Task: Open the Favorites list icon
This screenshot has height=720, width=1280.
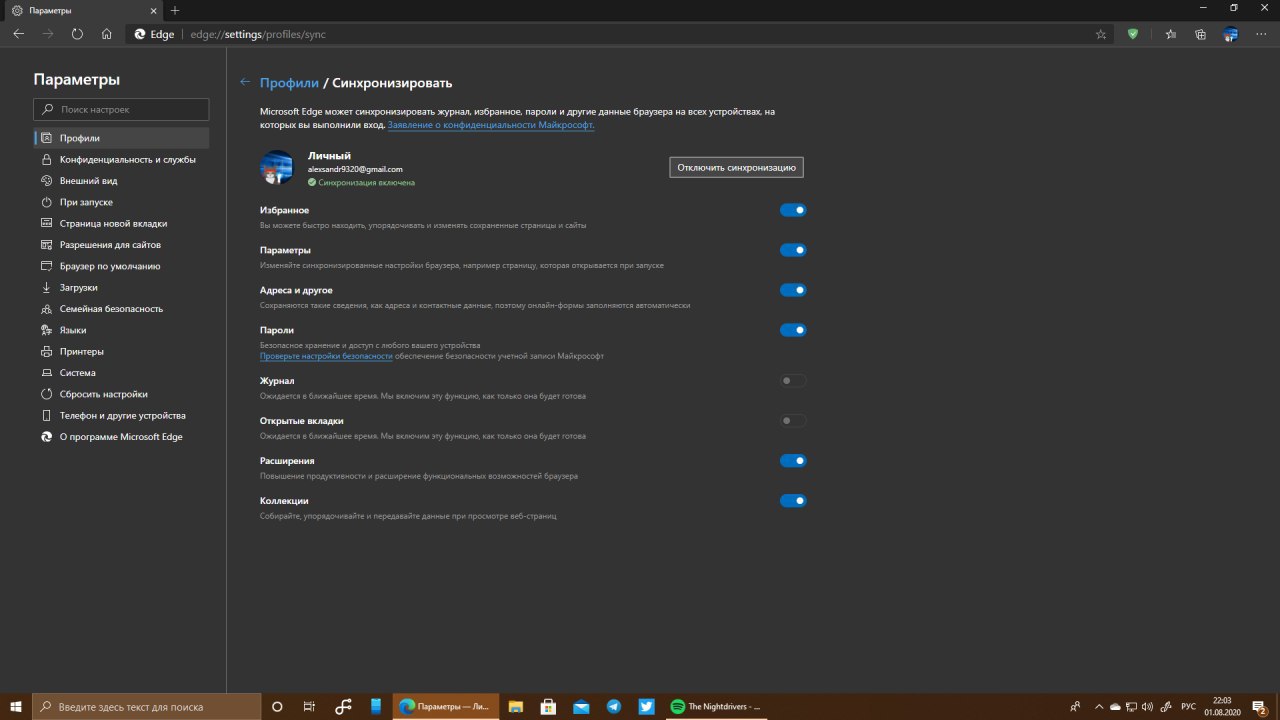Action: [1171, 34]
